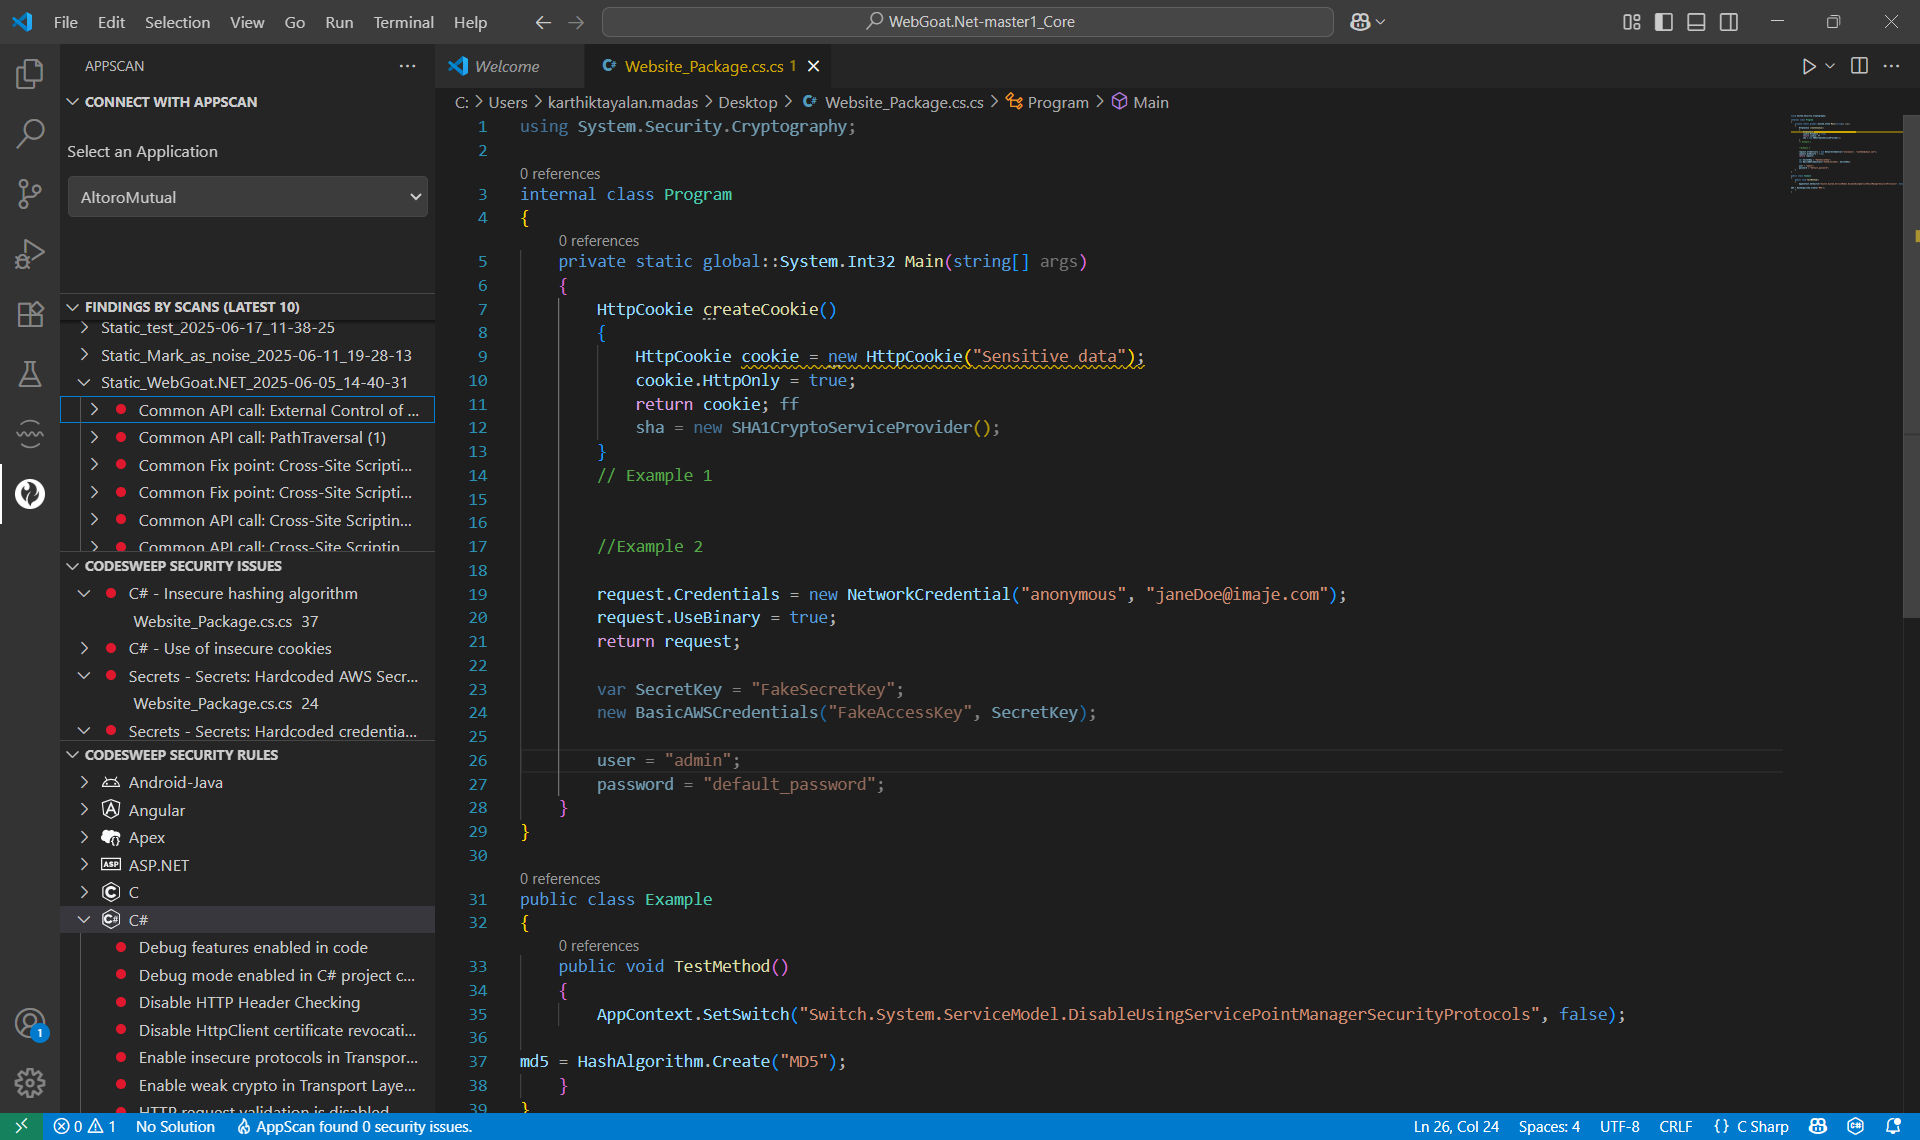Open the Terminal menu
This screenshot has width=1920, height=1140.
click(403, 22)
